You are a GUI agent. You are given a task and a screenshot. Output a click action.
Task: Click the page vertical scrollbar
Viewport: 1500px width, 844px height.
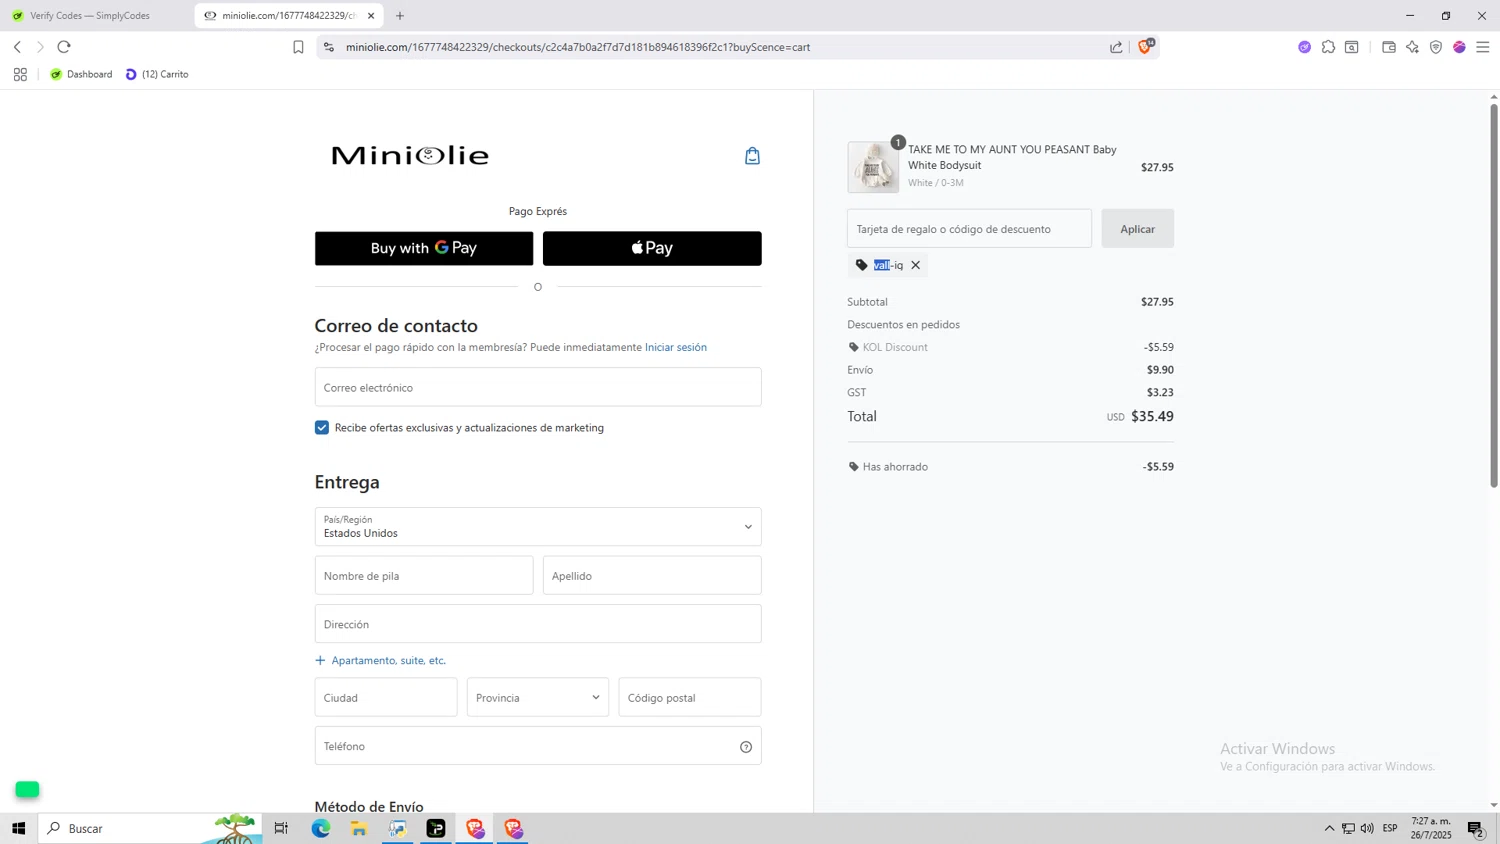pyautogui.click(x=1494, y=295)
